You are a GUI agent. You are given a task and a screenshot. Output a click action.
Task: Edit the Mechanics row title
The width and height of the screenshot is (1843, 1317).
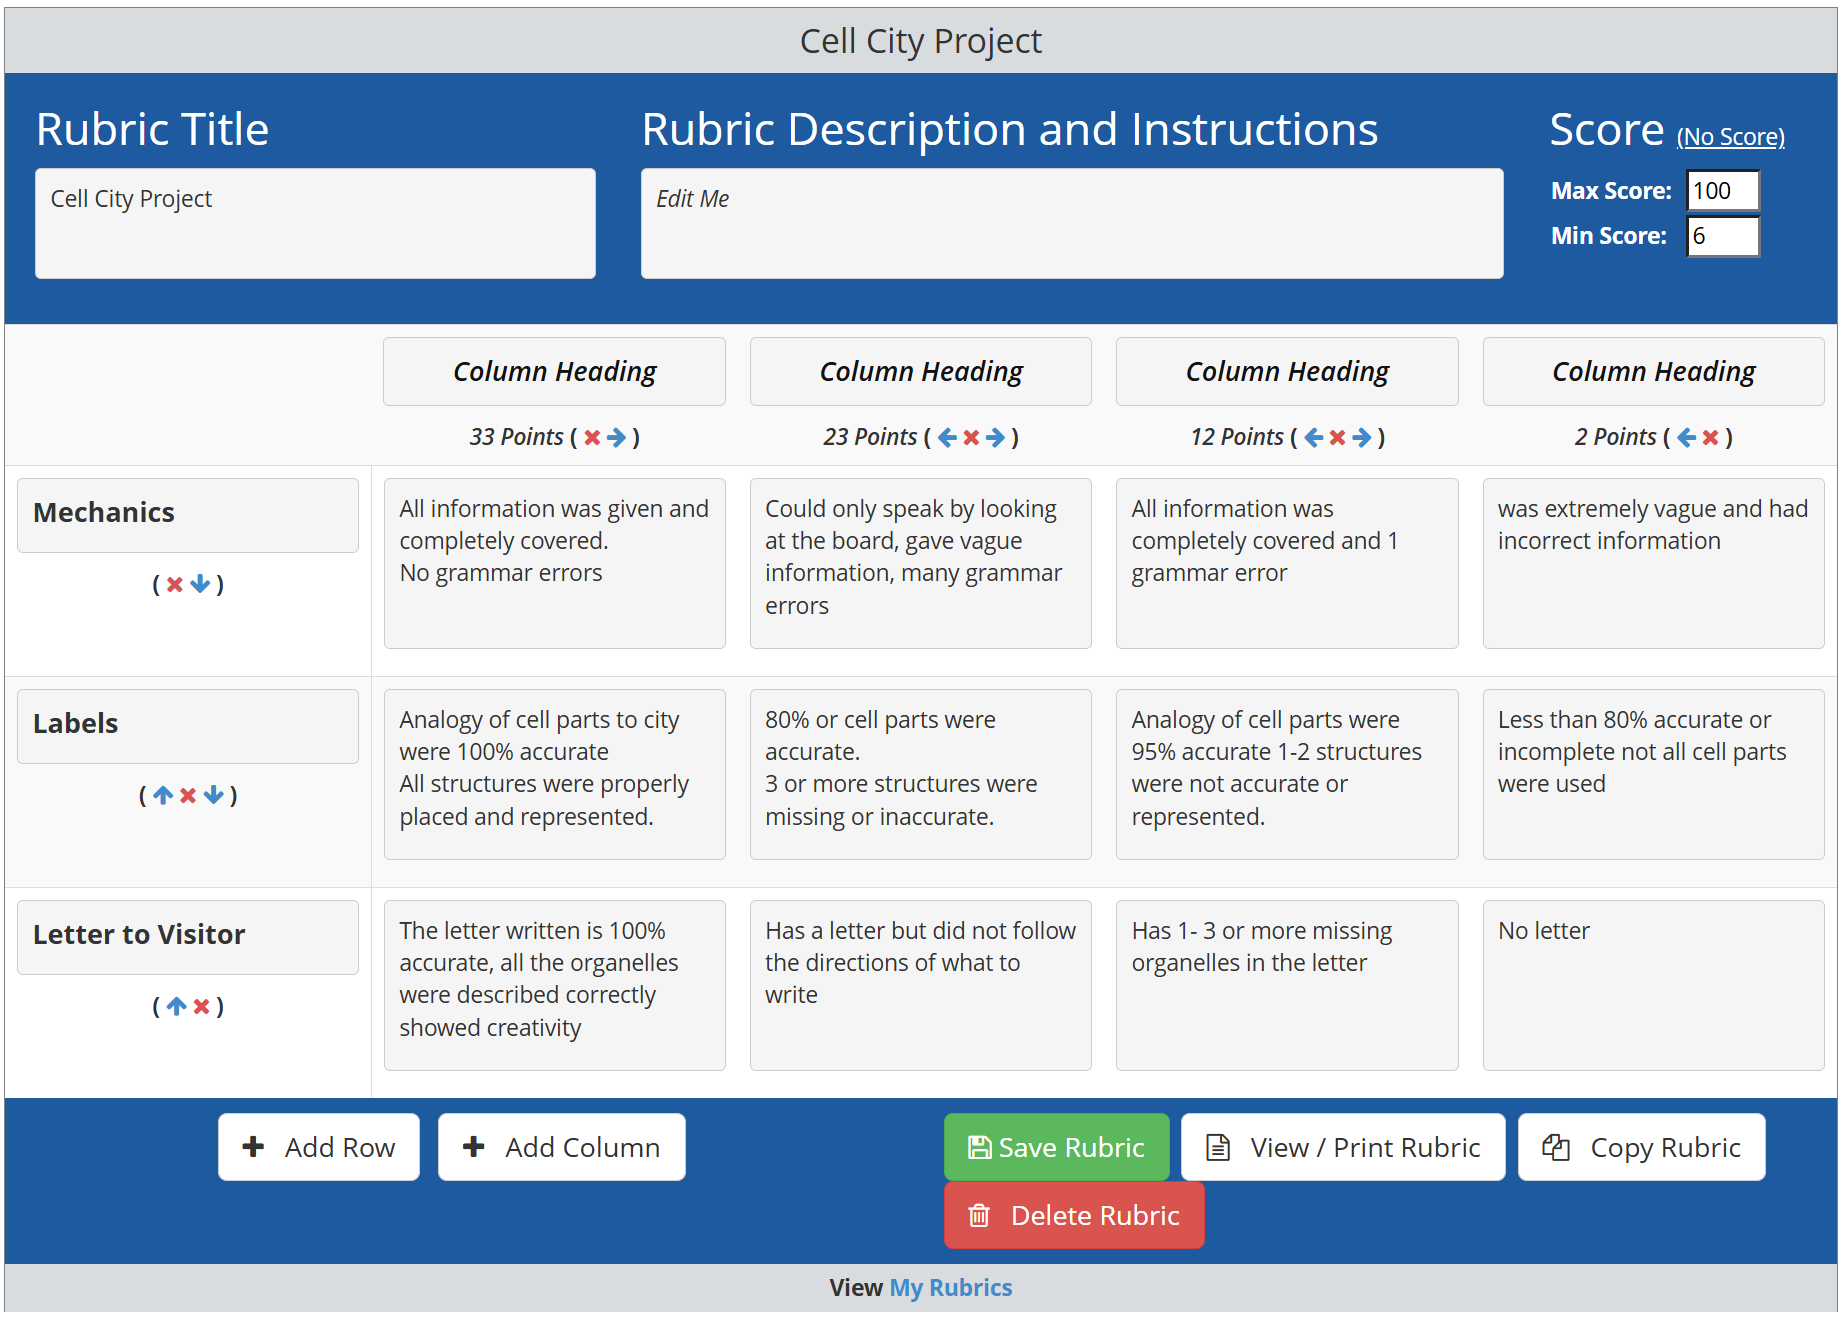coord(188,515)
